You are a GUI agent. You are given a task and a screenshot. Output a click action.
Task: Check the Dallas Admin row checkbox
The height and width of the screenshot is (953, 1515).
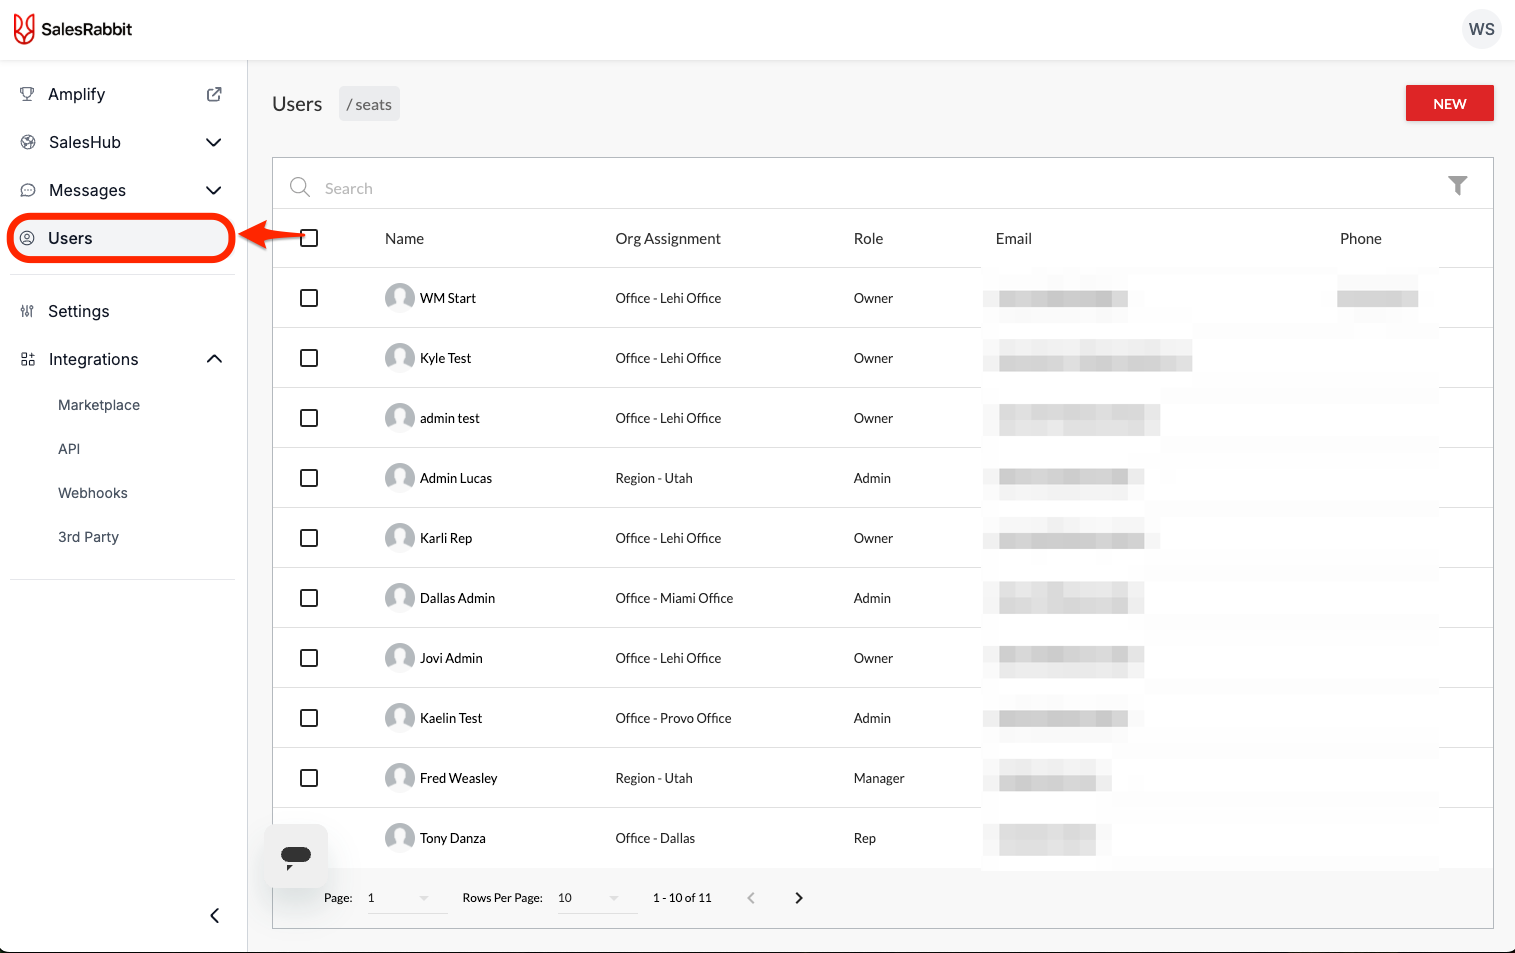tap(309, 598)
